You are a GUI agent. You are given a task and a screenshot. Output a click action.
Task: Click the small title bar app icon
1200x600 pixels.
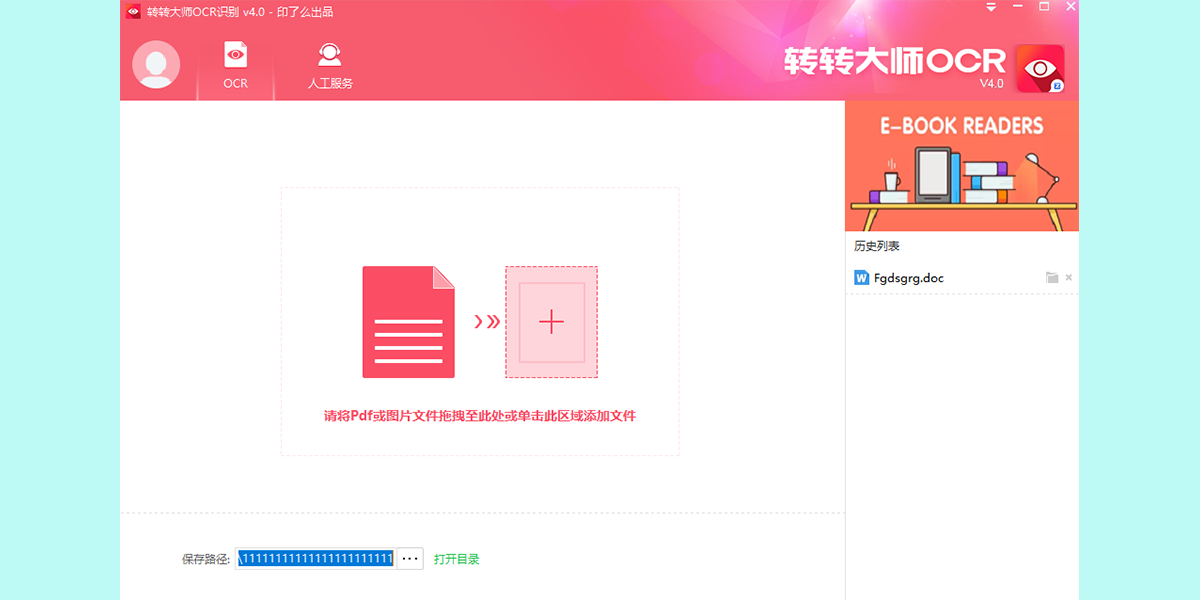(133, 12)
